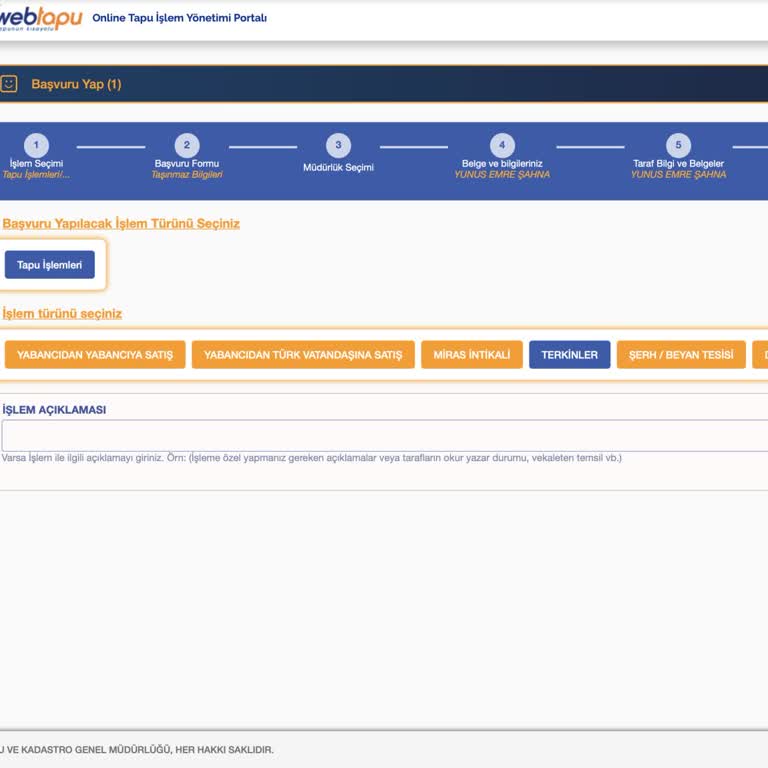Image resolution: width=768 pixels, height=768 pixels.
Task: Click the Başvuru Yap (1) panel title
Action: (x=76, y=84)
